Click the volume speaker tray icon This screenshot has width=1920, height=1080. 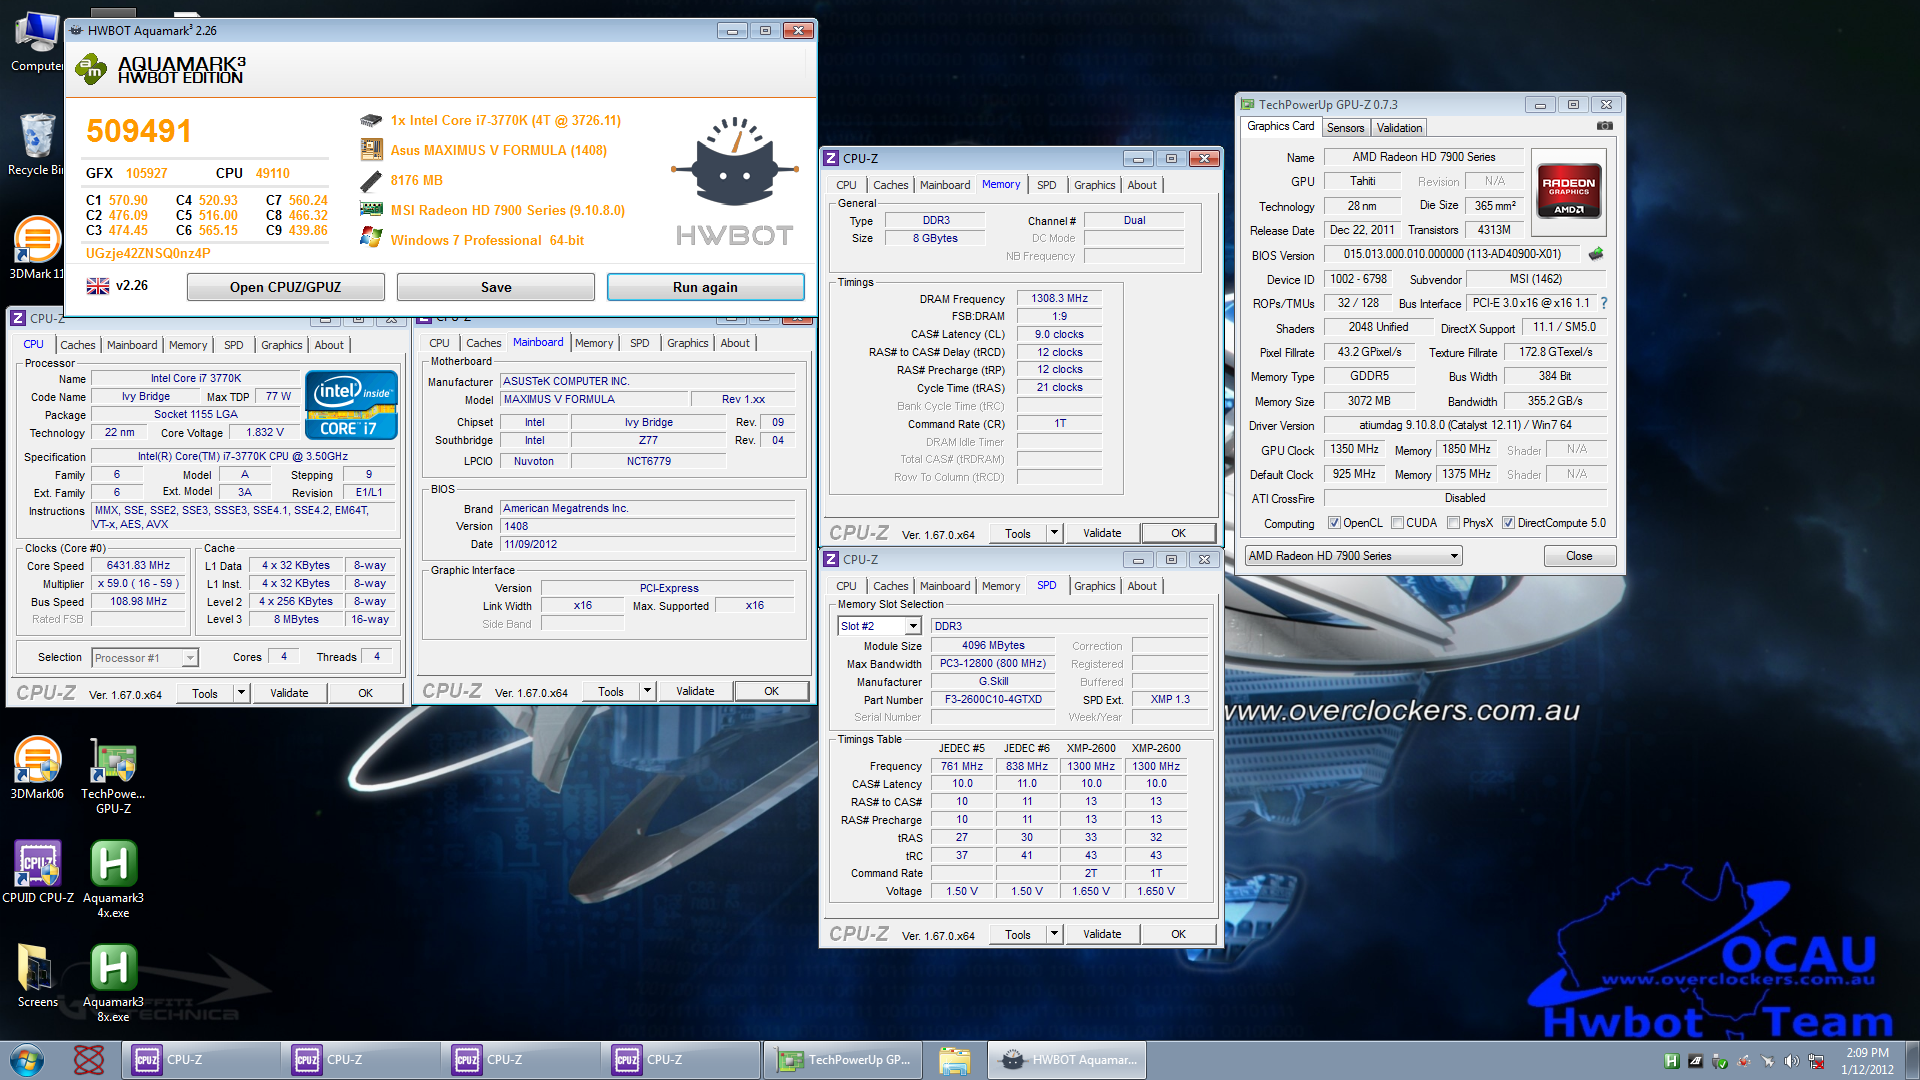[x=1792, y=1061]
